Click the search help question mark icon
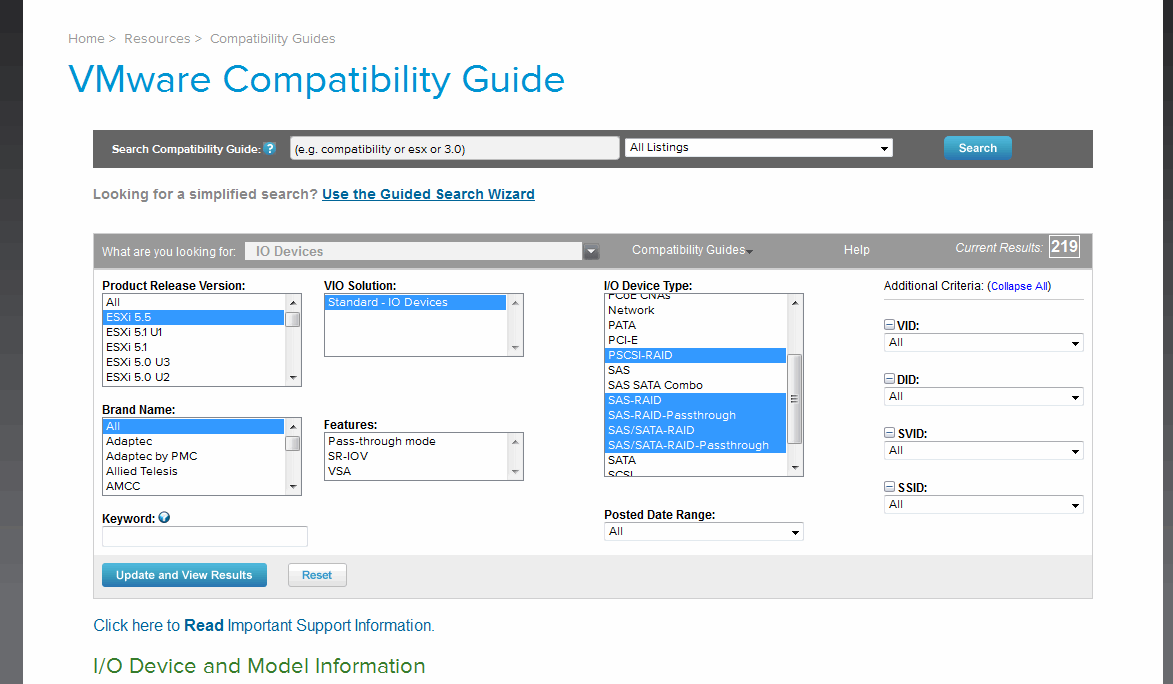Screen dimensions: 1173x684 point(270,148)
